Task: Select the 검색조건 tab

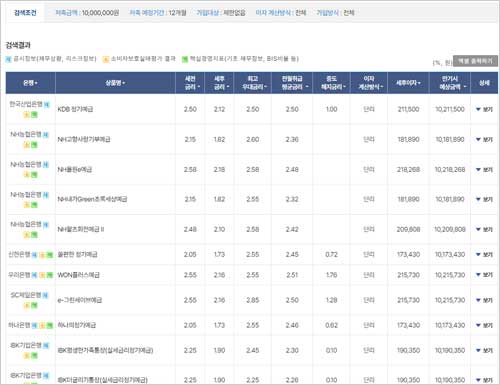Action: 25,13
